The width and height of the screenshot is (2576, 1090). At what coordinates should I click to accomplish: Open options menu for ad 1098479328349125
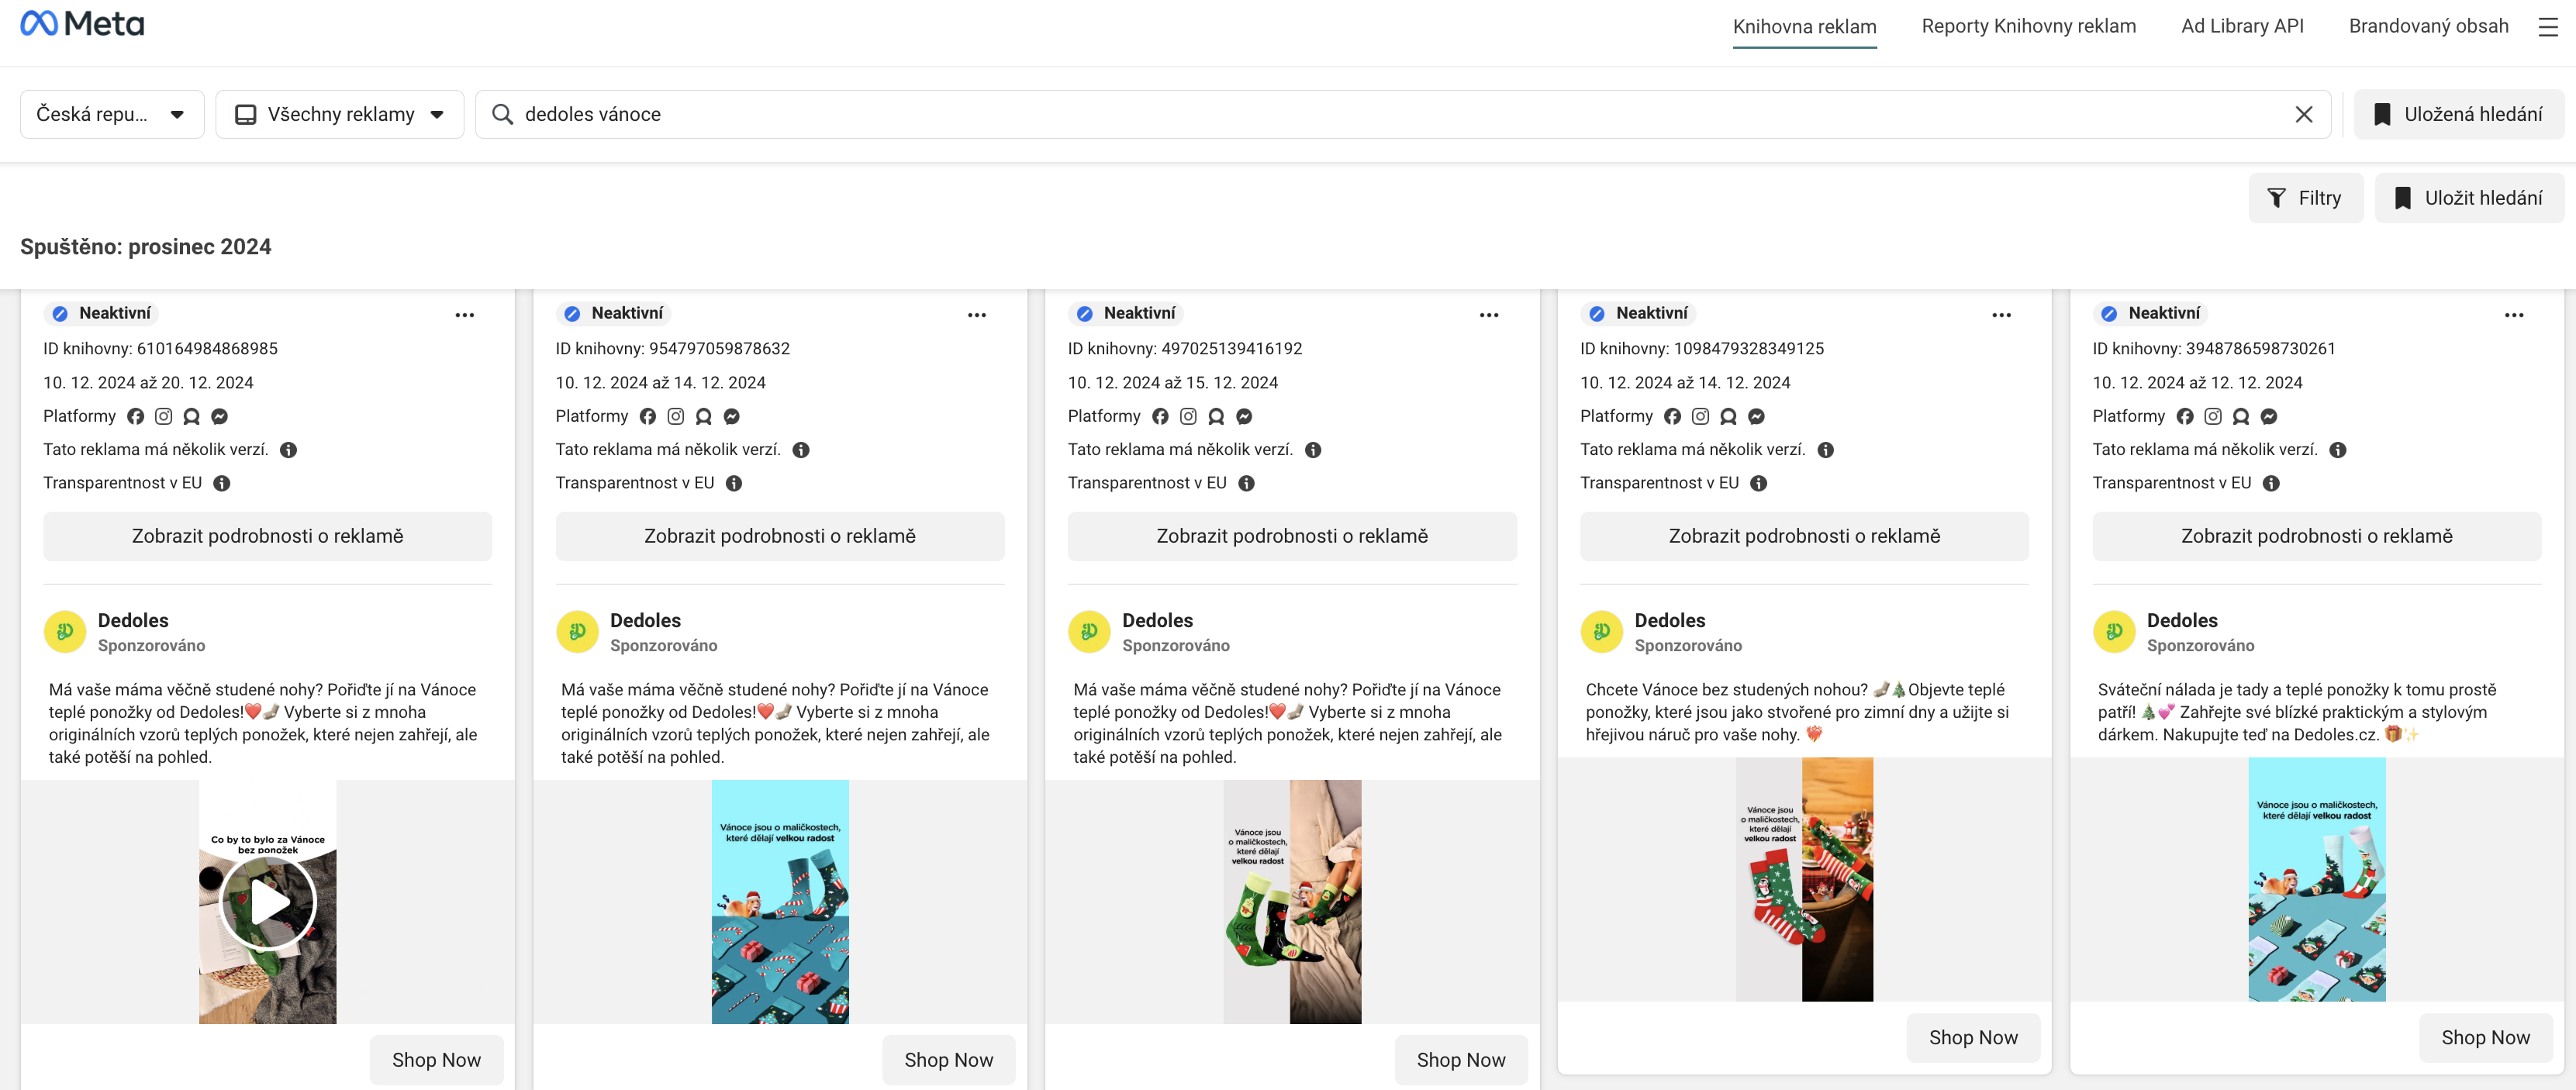pos(2001,315)
